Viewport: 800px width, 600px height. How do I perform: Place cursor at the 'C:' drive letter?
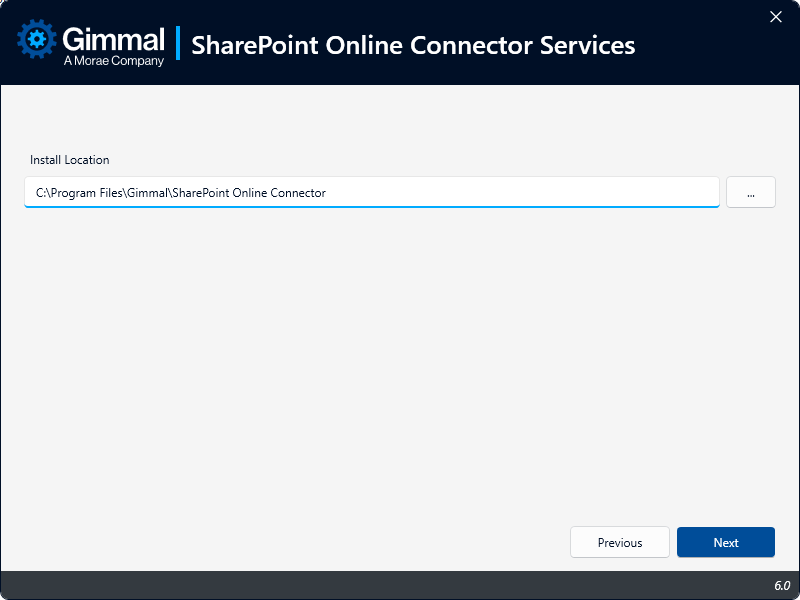point(41,193)
